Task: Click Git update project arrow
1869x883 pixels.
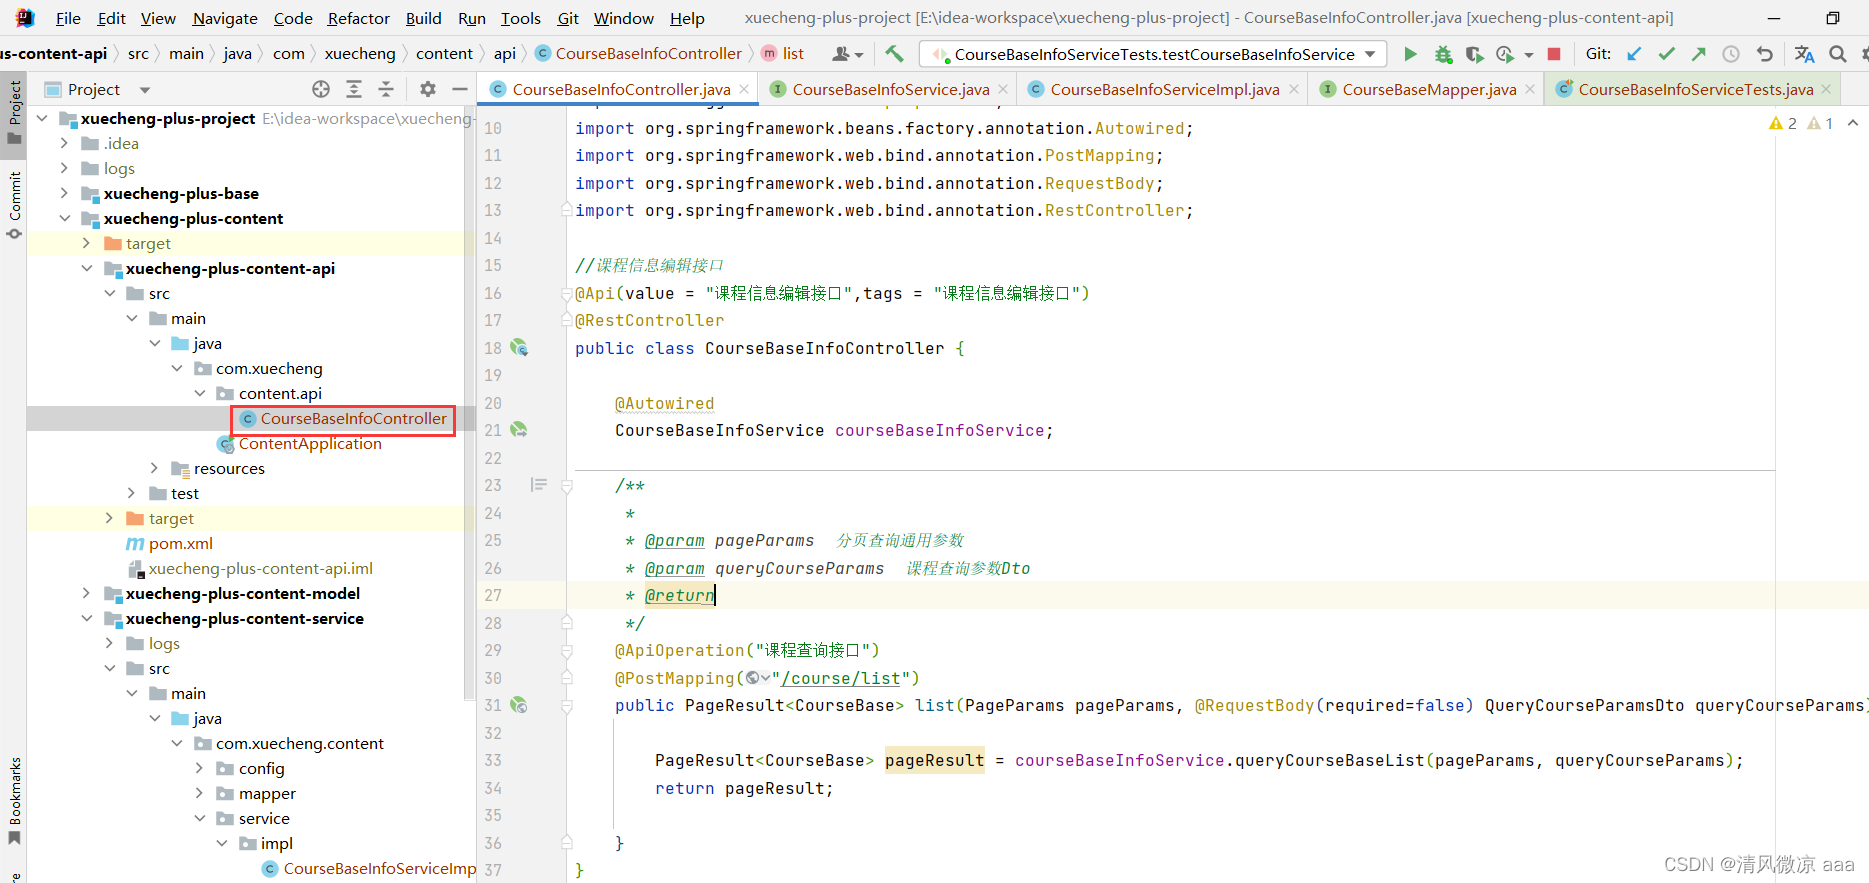Action: [x=1634, y=54]
